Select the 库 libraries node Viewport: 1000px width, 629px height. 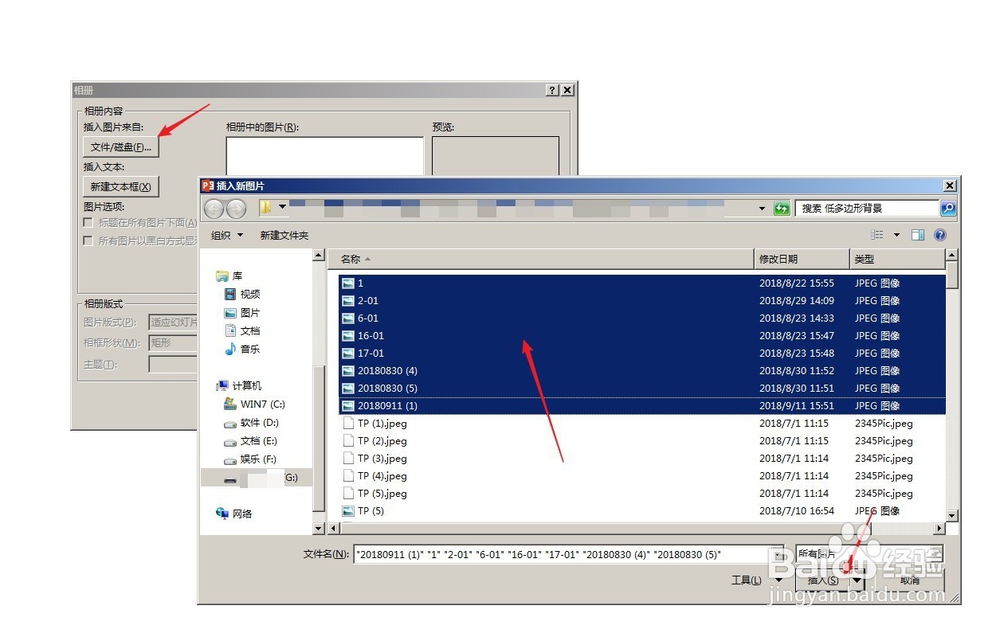click(230, 276)
